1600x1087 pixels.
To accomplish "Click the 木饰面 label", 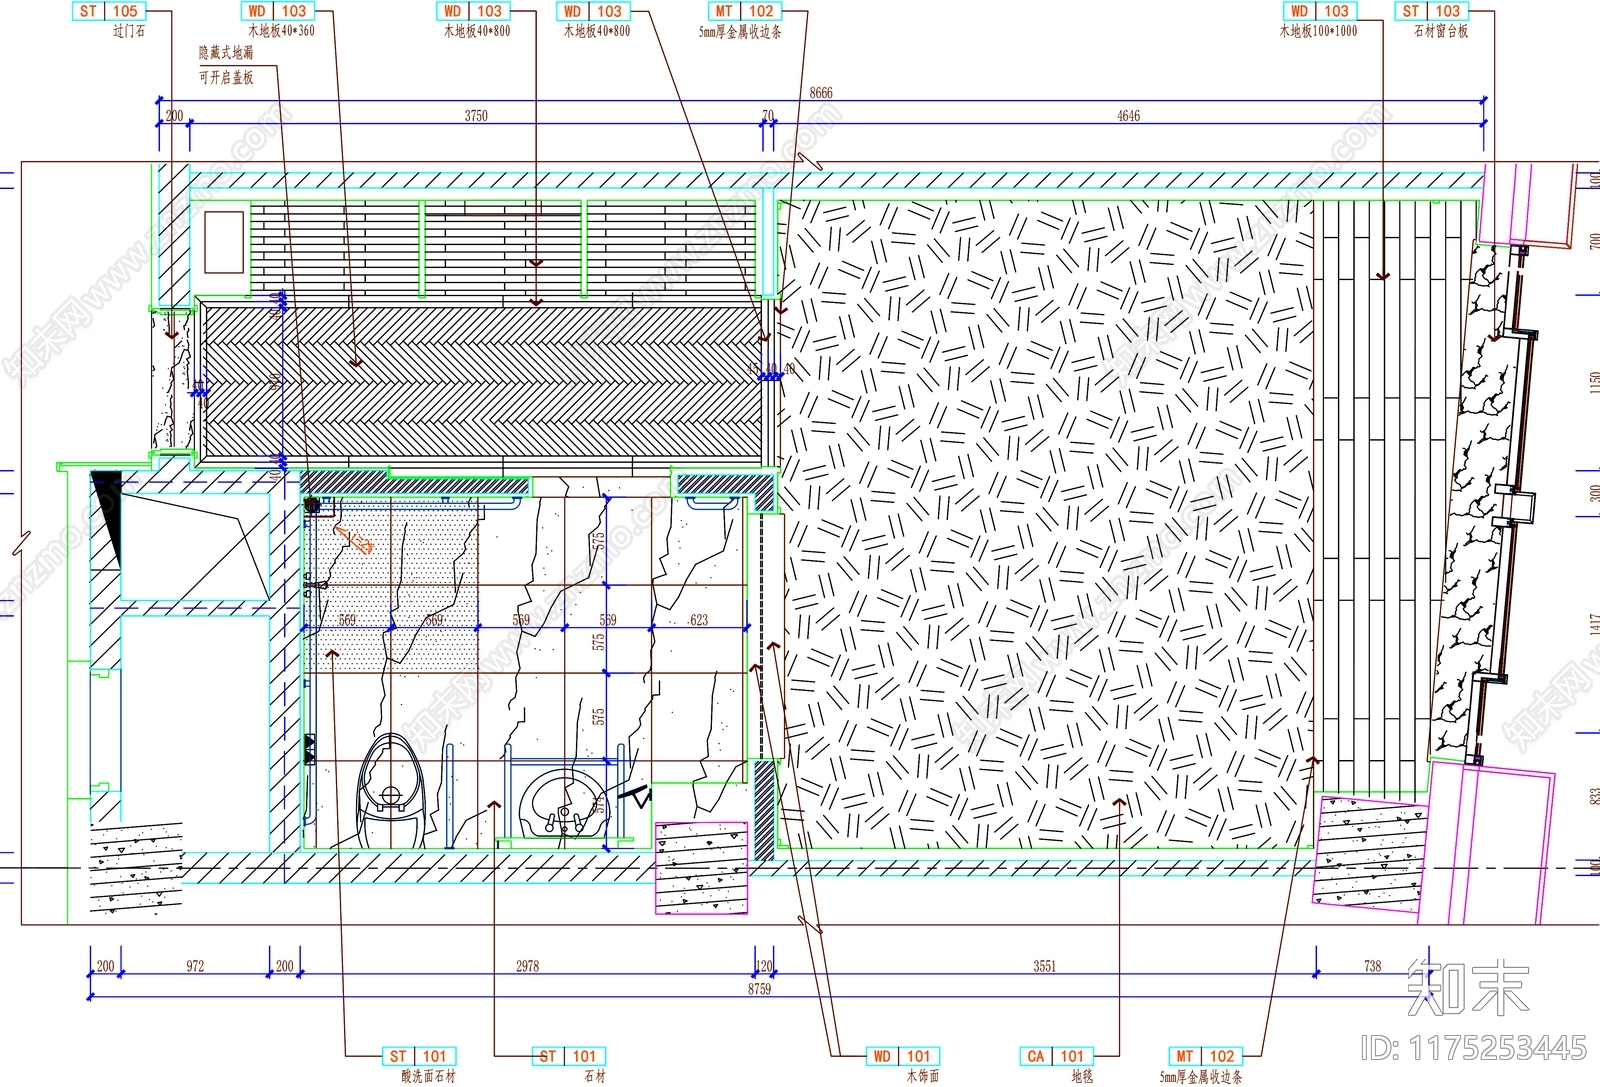I will [923, 1077].
